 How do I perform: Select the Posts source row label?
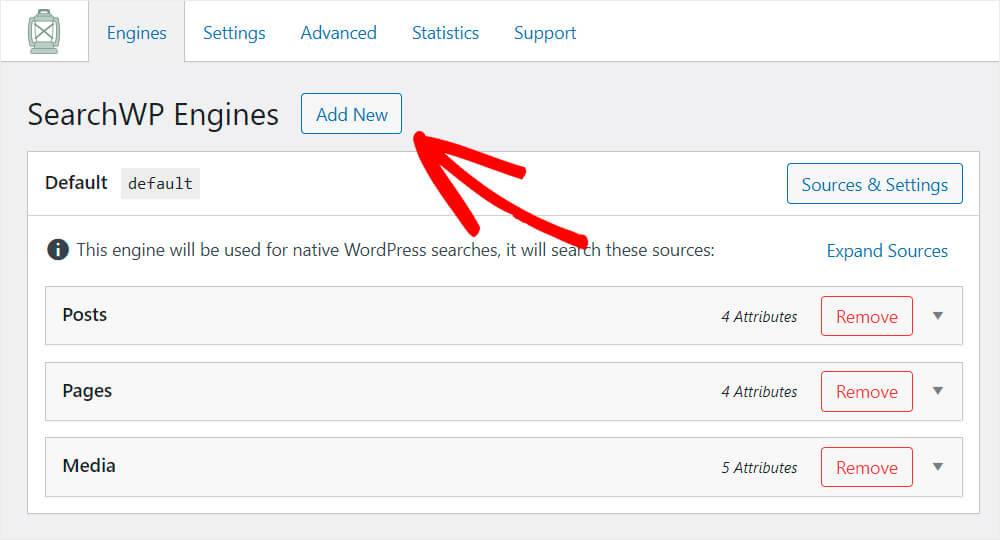[x=85, y=315]
